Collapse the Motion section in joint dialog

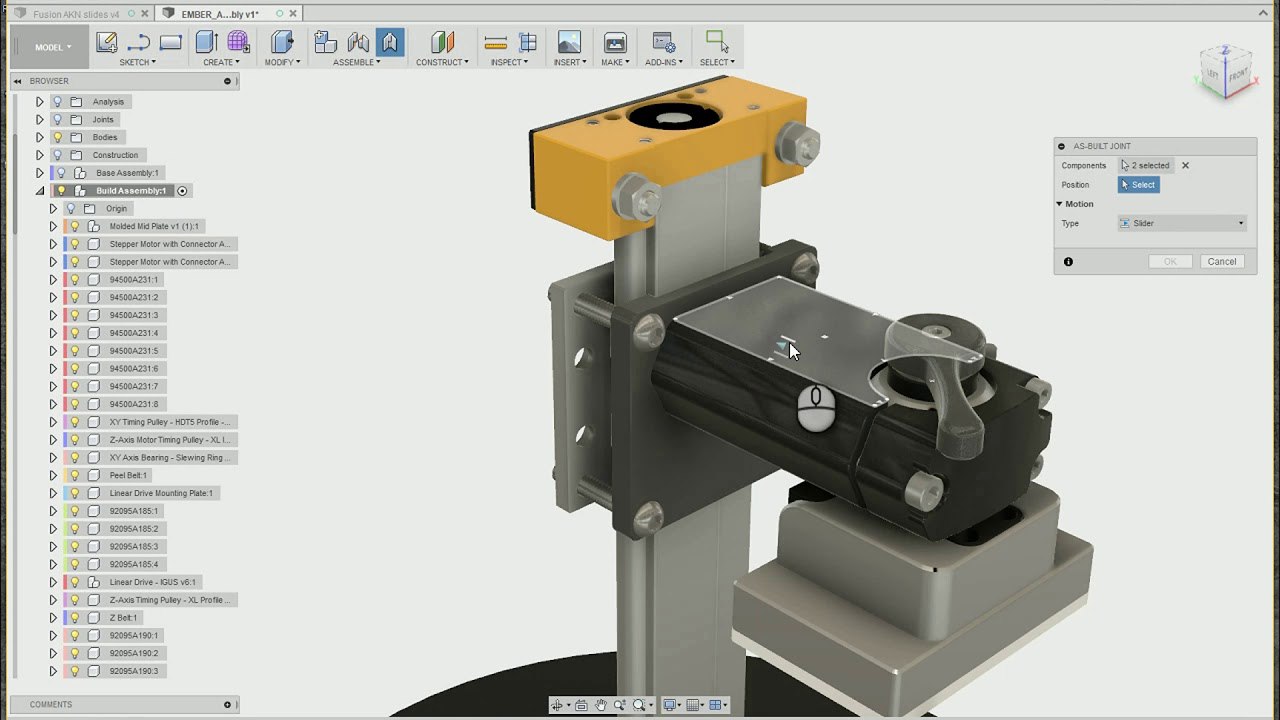coord(1059,204)
